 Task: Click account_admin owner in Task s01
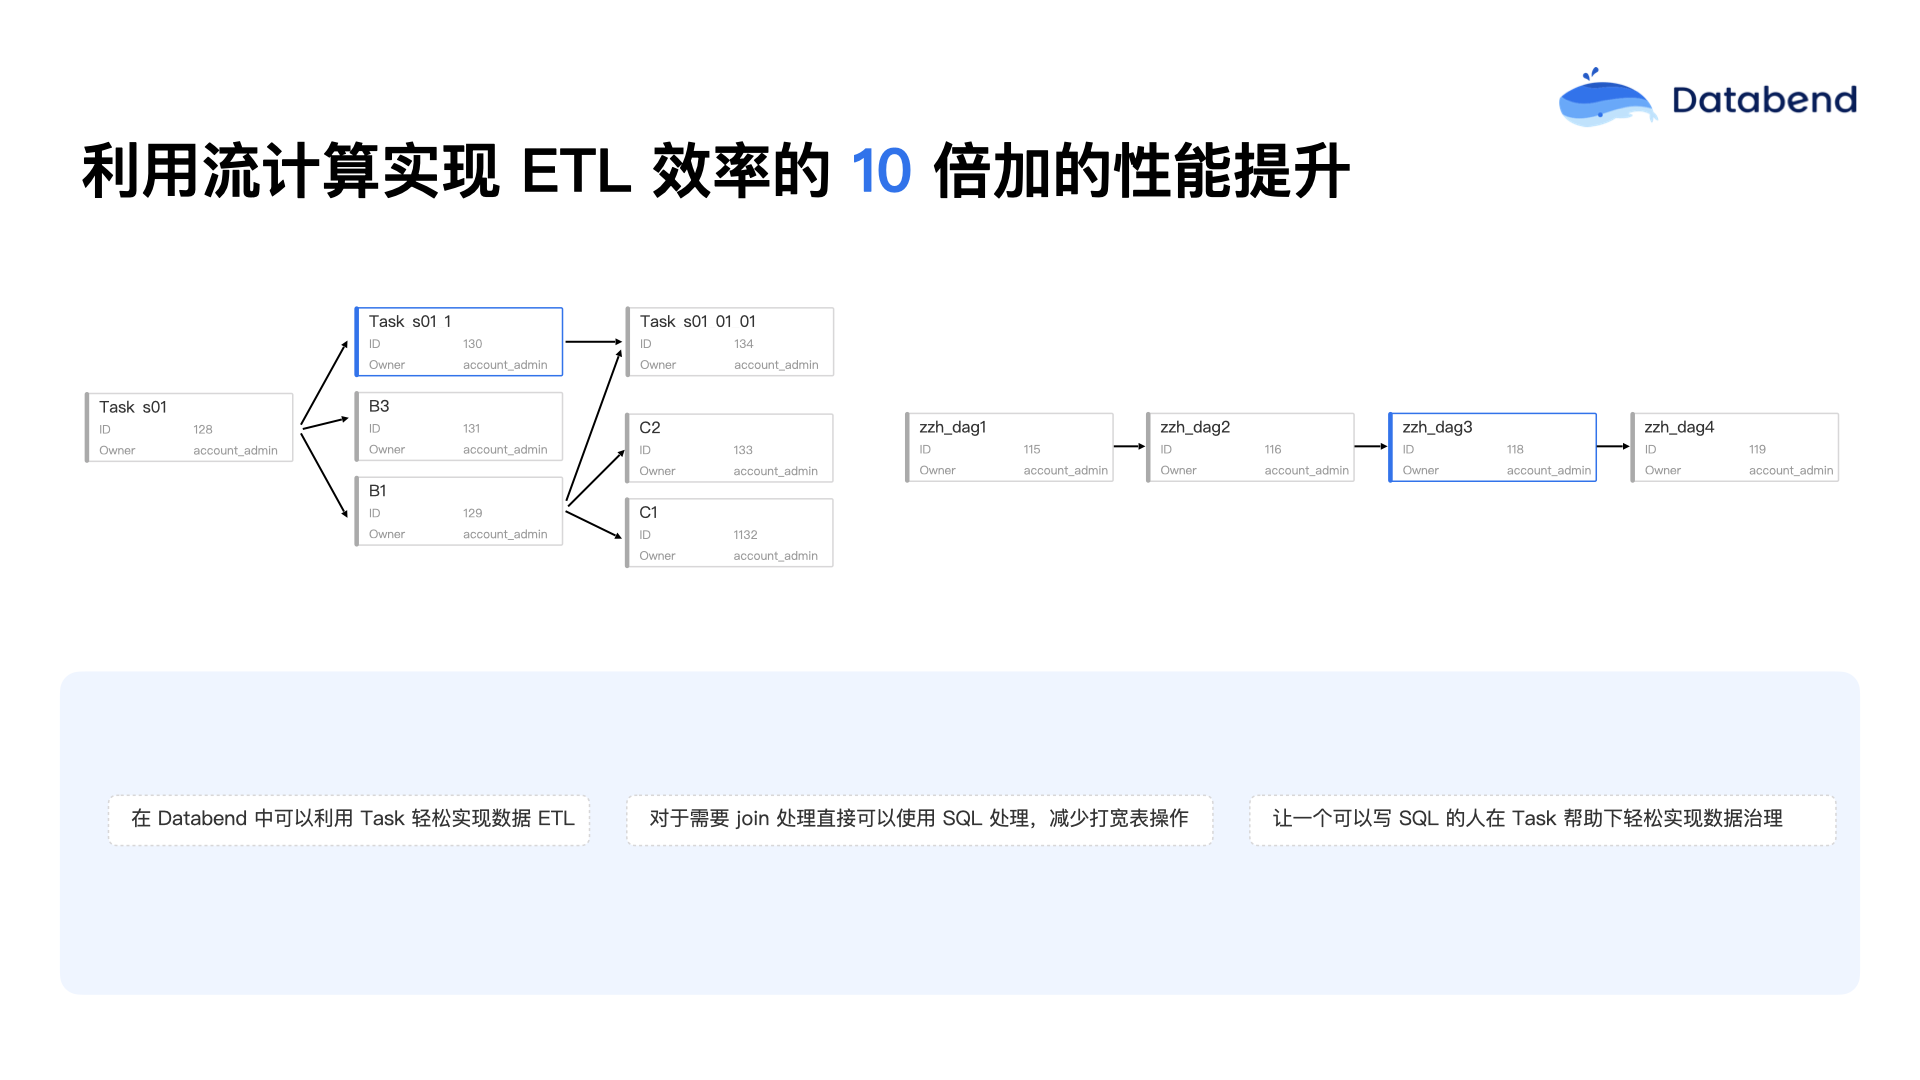236,451
